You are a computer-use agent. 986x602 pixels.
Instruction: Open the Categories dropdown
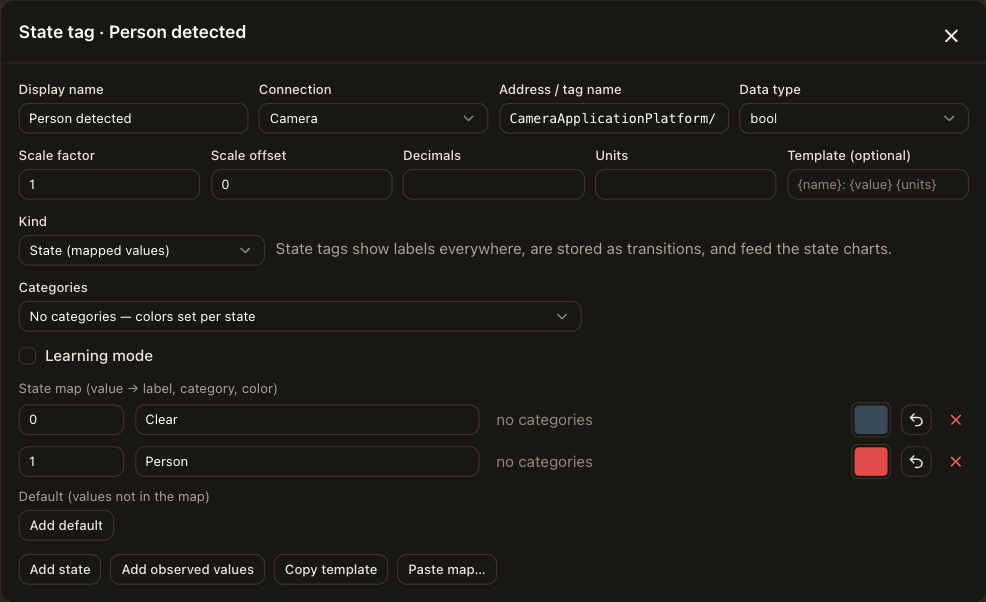(x=300, y=316)
